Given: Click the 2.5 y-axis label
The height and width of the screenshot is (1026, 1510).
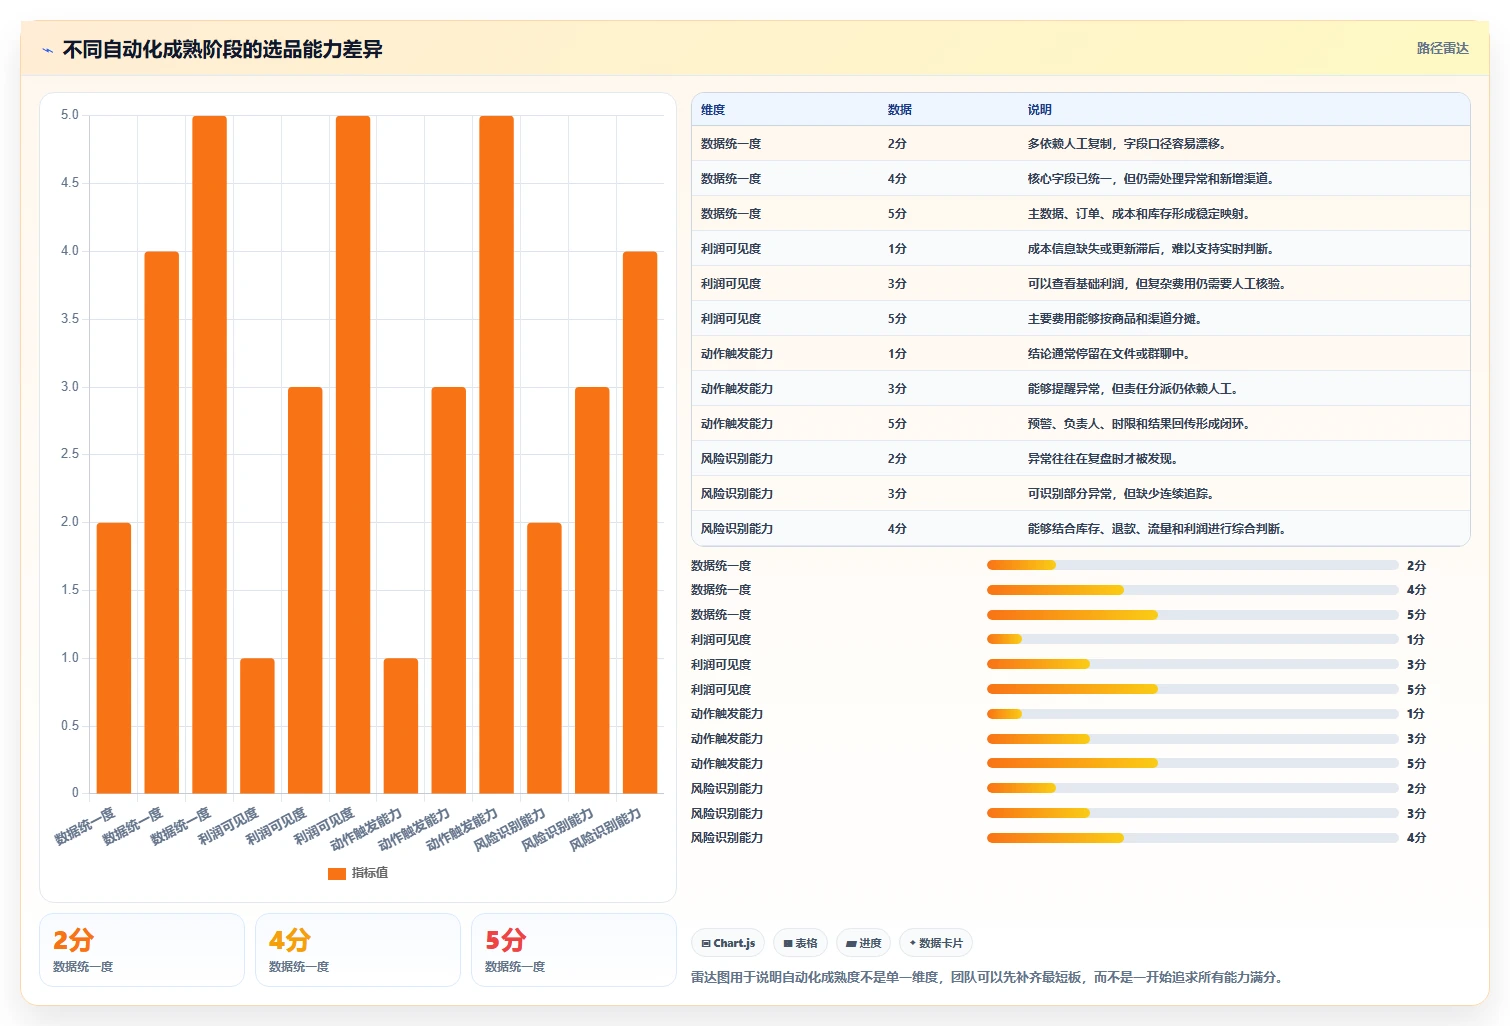Looking at the screenshot, I should (x=70, y=454).
